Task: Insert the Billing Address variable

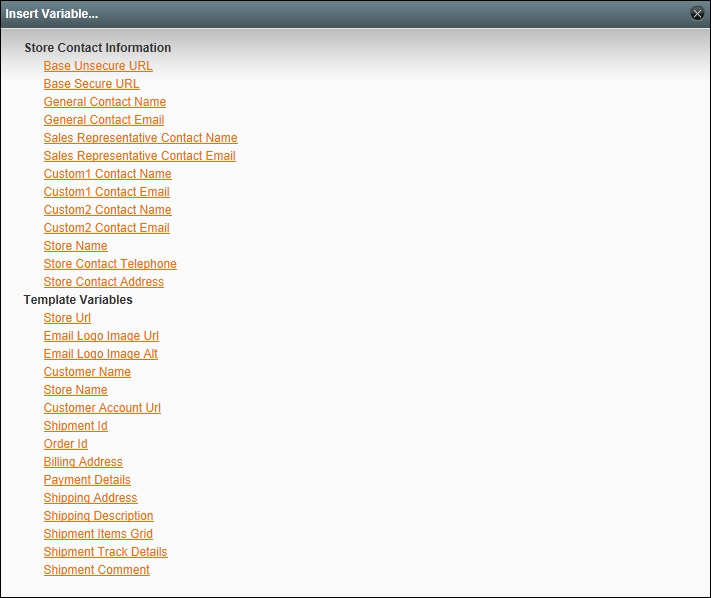Action: coord(83,462)
